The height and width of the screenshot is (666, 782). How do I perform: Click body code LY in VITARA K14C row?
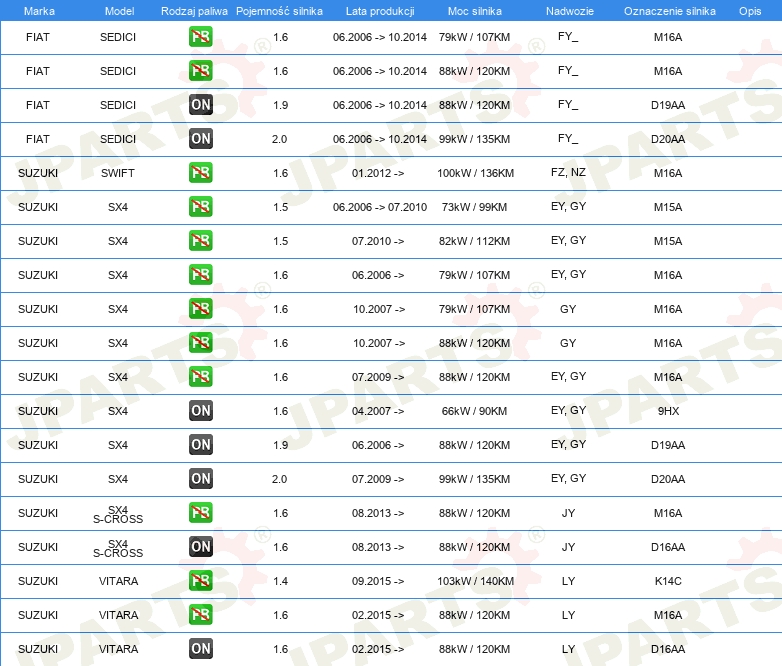point(568,581)
